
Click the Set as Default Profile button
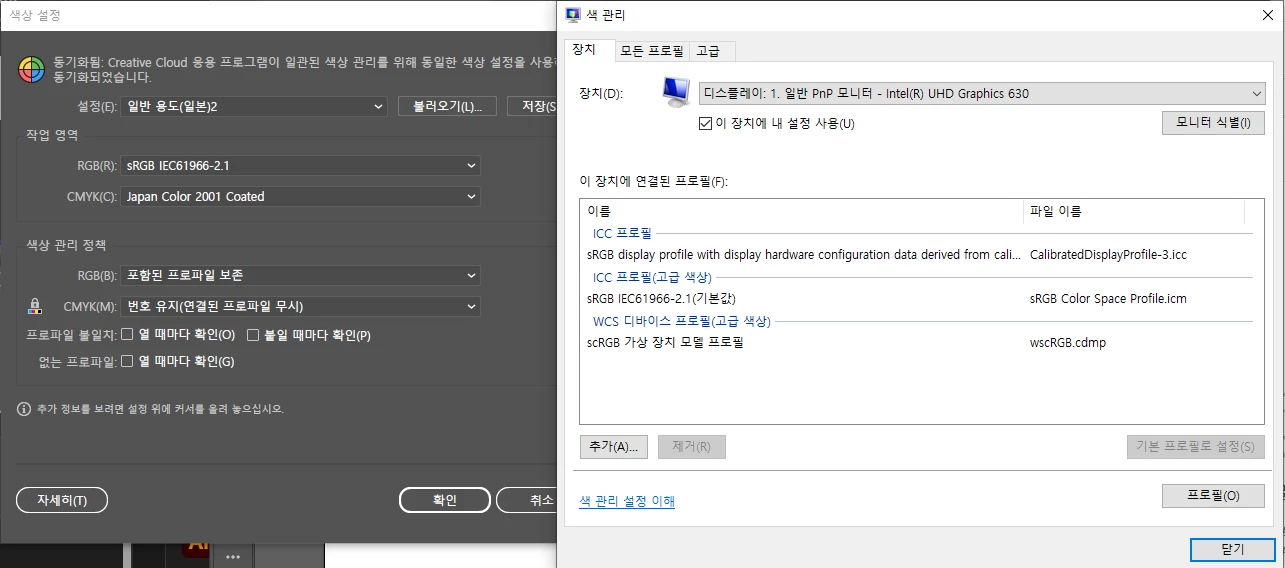coord(1196,447)
